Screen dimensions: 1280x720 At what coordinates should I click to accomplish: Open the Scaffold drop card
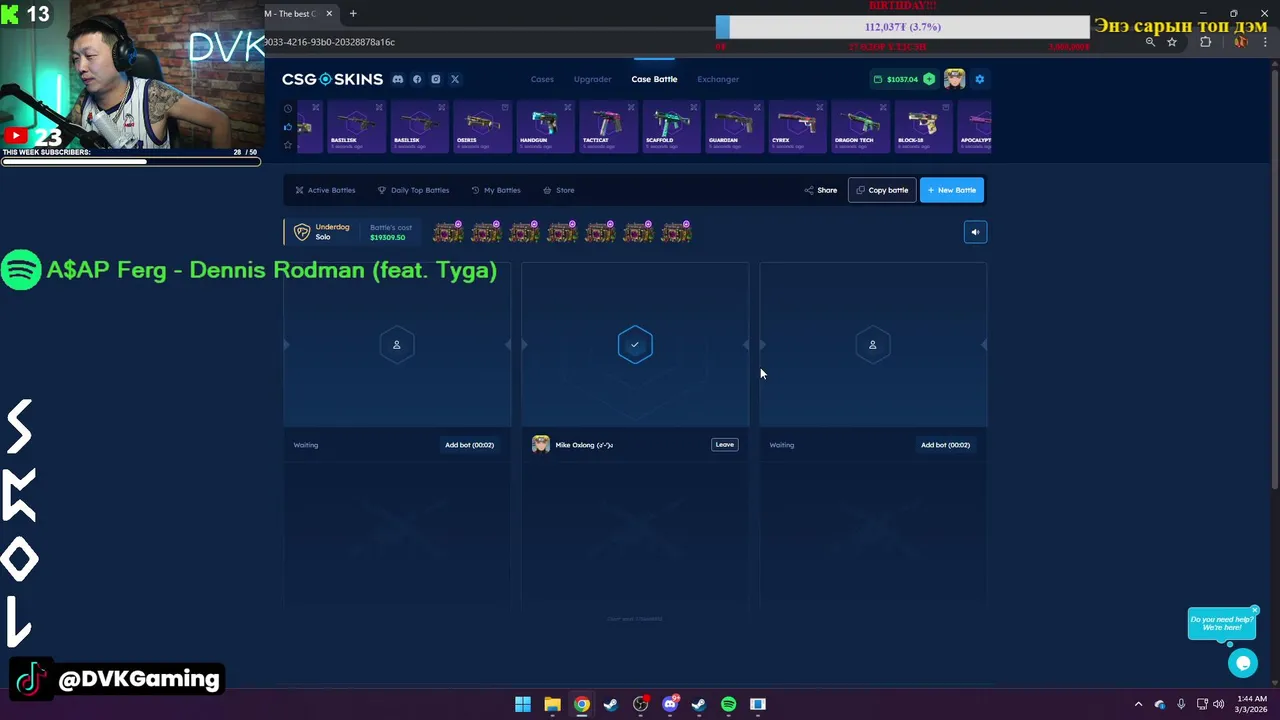(x=670, y=126)
